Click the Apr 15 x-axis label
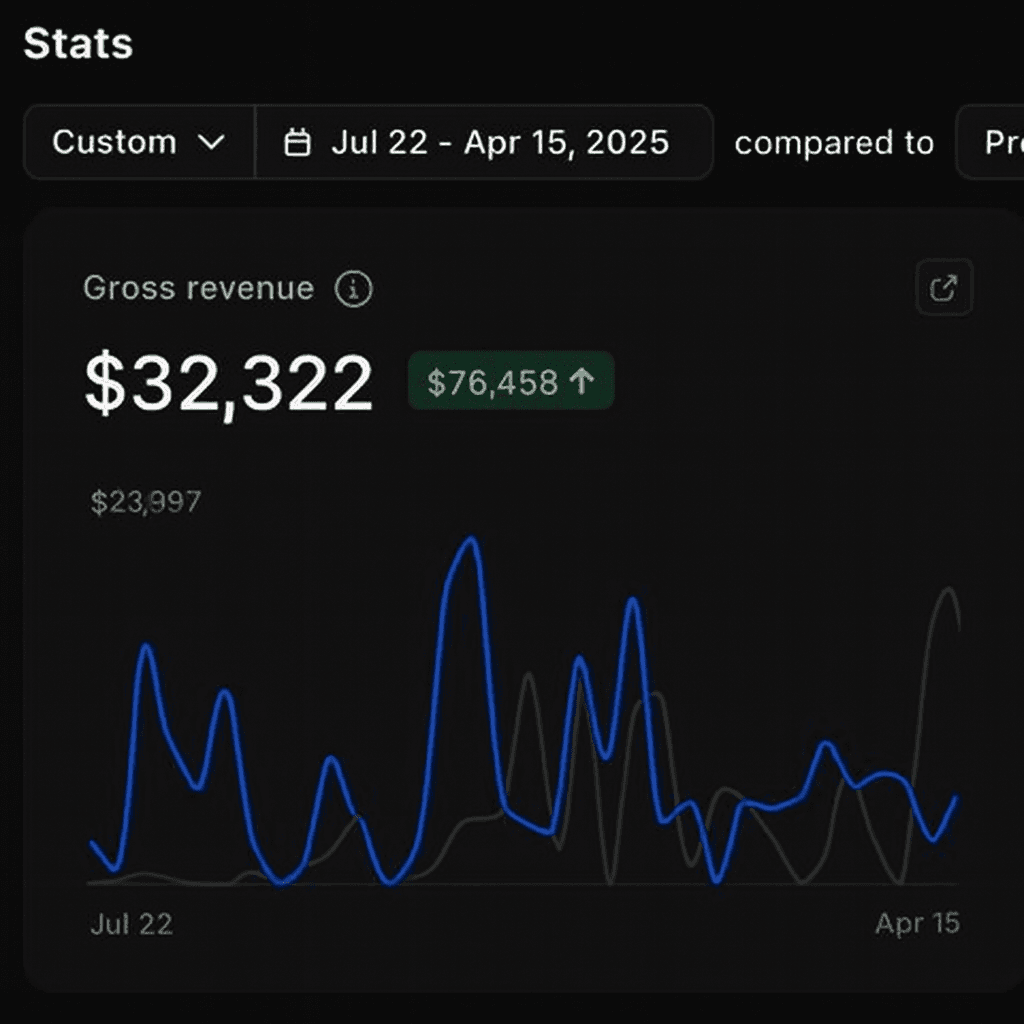Viewport: 1024px width, 1024px height. click(x=917, y=924)
